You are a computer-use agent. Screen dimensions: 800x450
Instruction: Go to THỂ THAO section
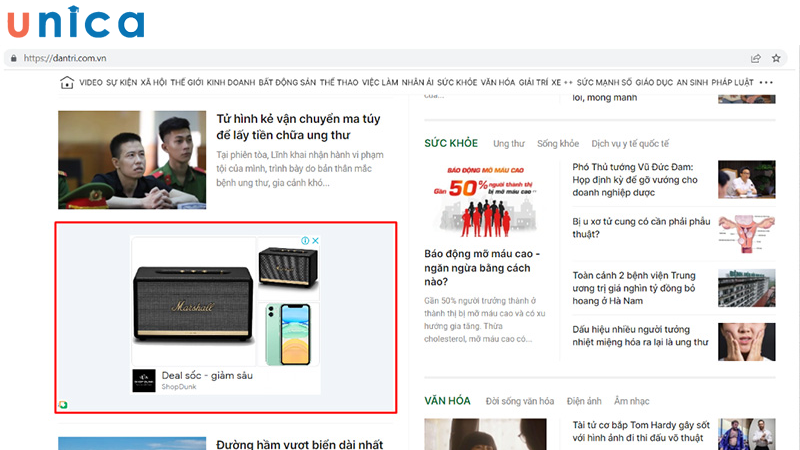tap(339, 82)
